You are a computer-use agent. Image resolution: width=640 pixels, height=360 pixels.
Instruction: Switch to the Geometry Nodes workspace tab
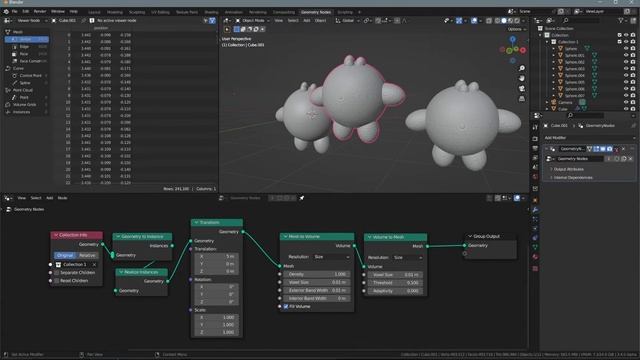(316, 12)
